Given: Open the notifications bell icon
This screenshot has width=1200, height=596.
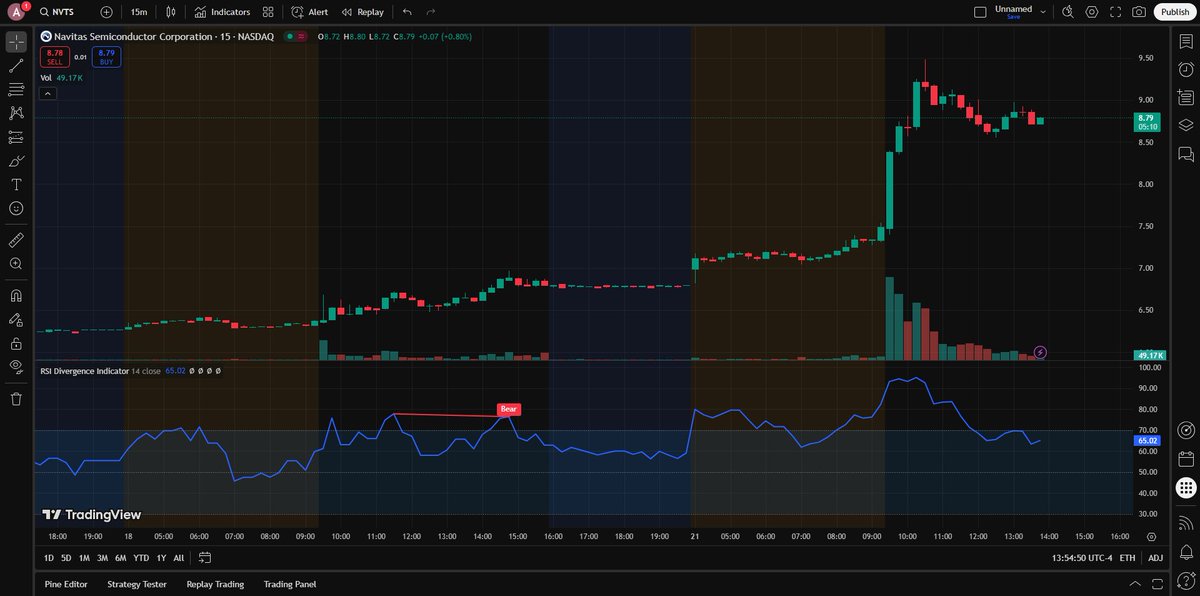Looking at the screenshot, I should [x=1186, y=552].
